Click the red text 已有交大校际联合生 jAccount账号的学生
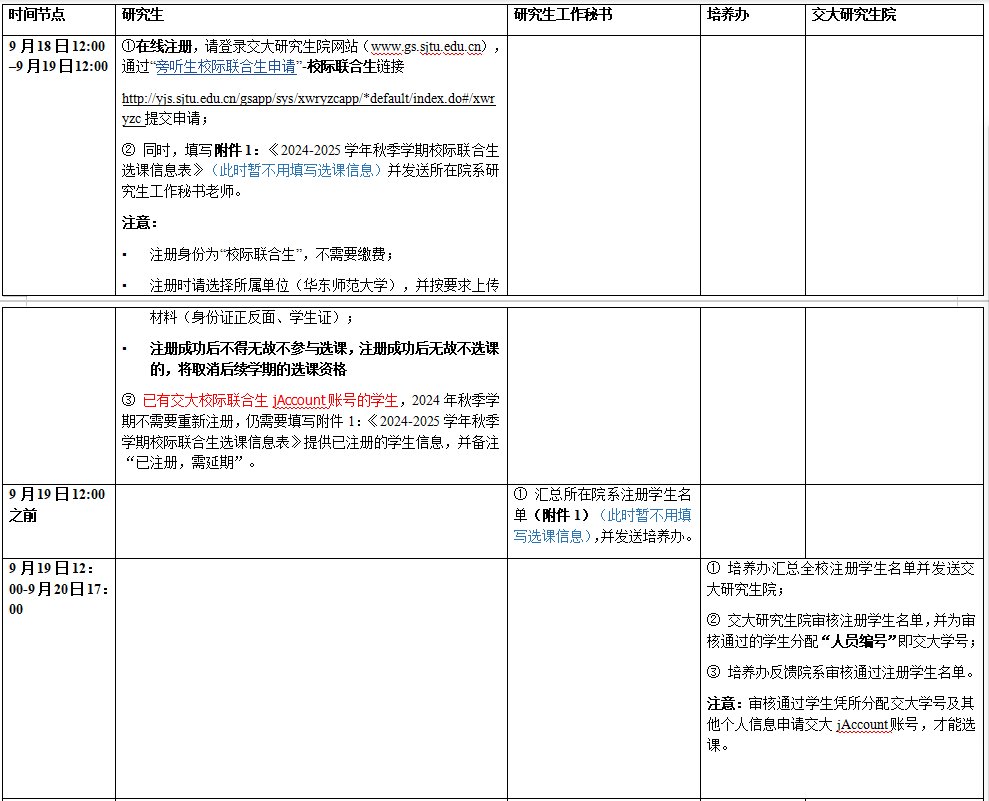Viewport: 989px width, 801px height. 271,400
